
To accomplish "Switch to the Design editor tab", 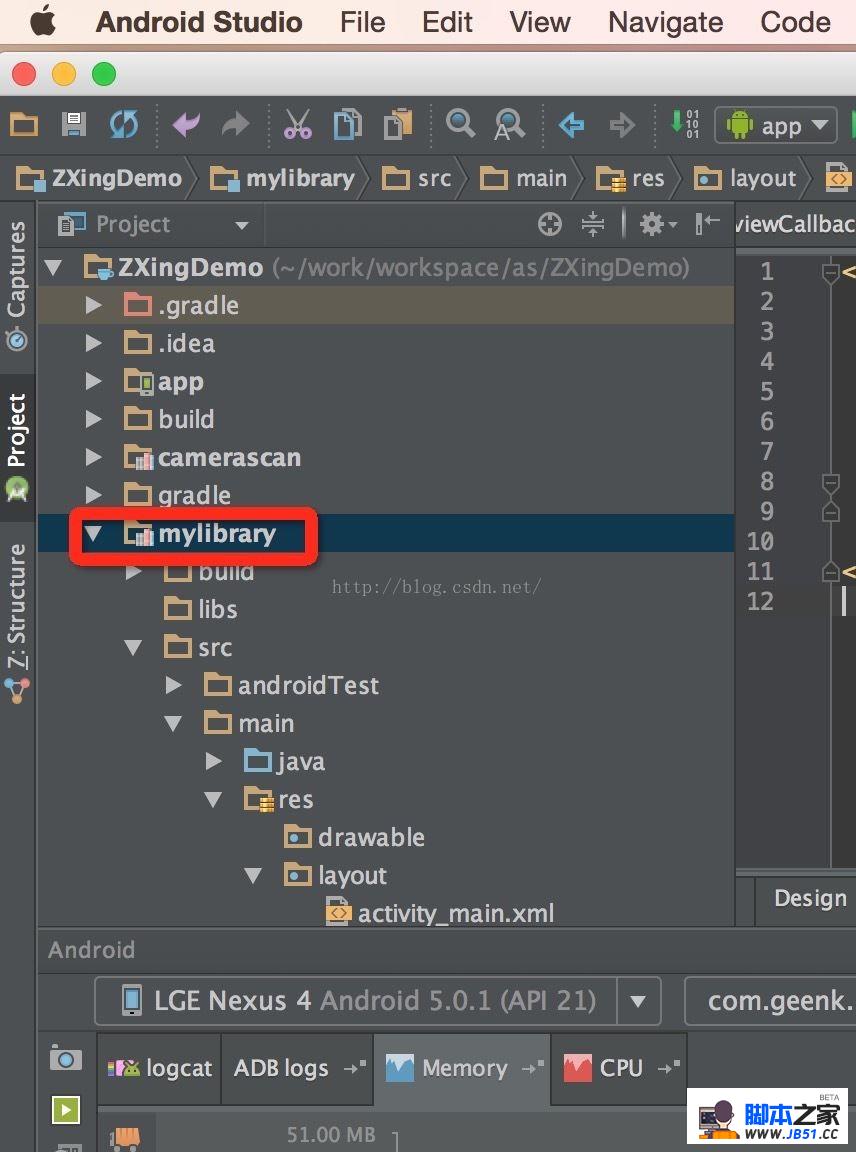I will tap(810, 898).
